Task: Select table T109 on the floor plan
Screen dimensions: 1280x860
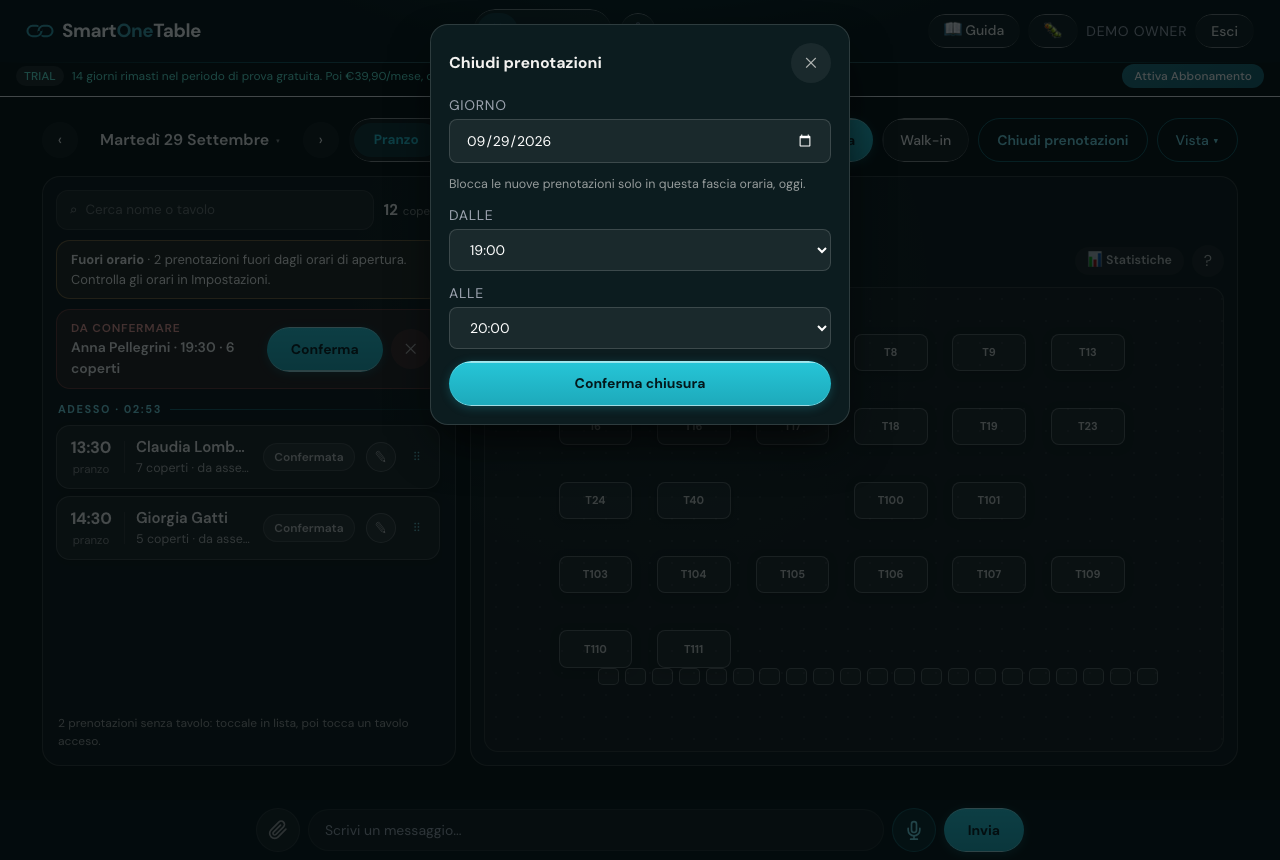Action: pos(1088,574)
